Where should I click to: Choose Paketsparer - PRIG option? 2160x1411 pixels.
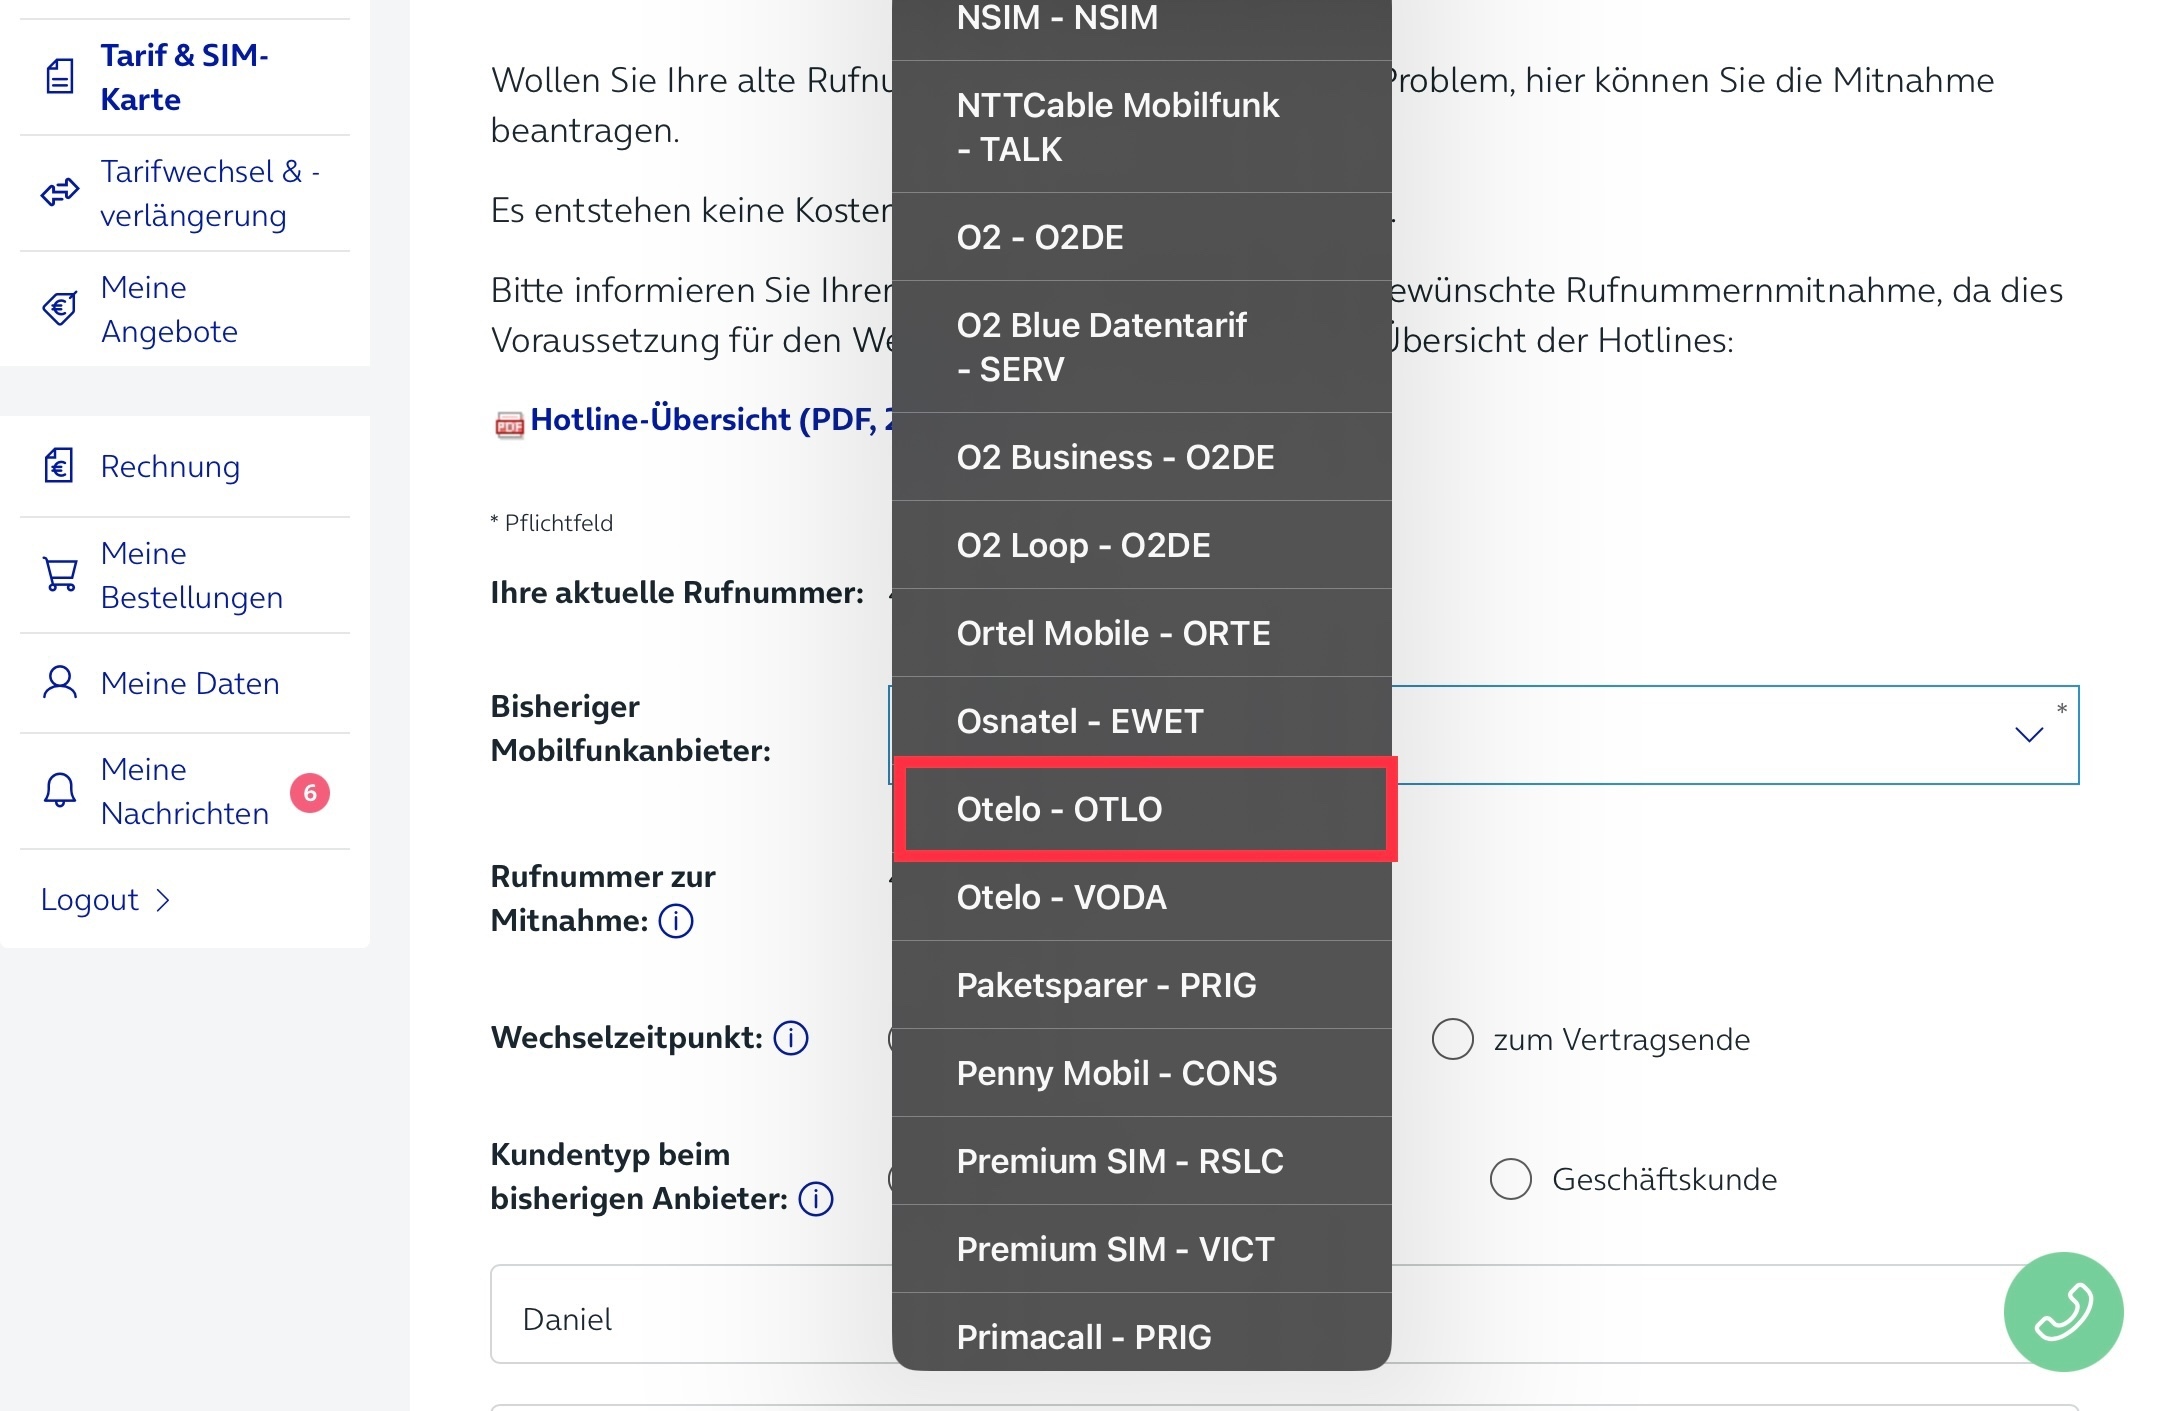tap(1142, 985)
